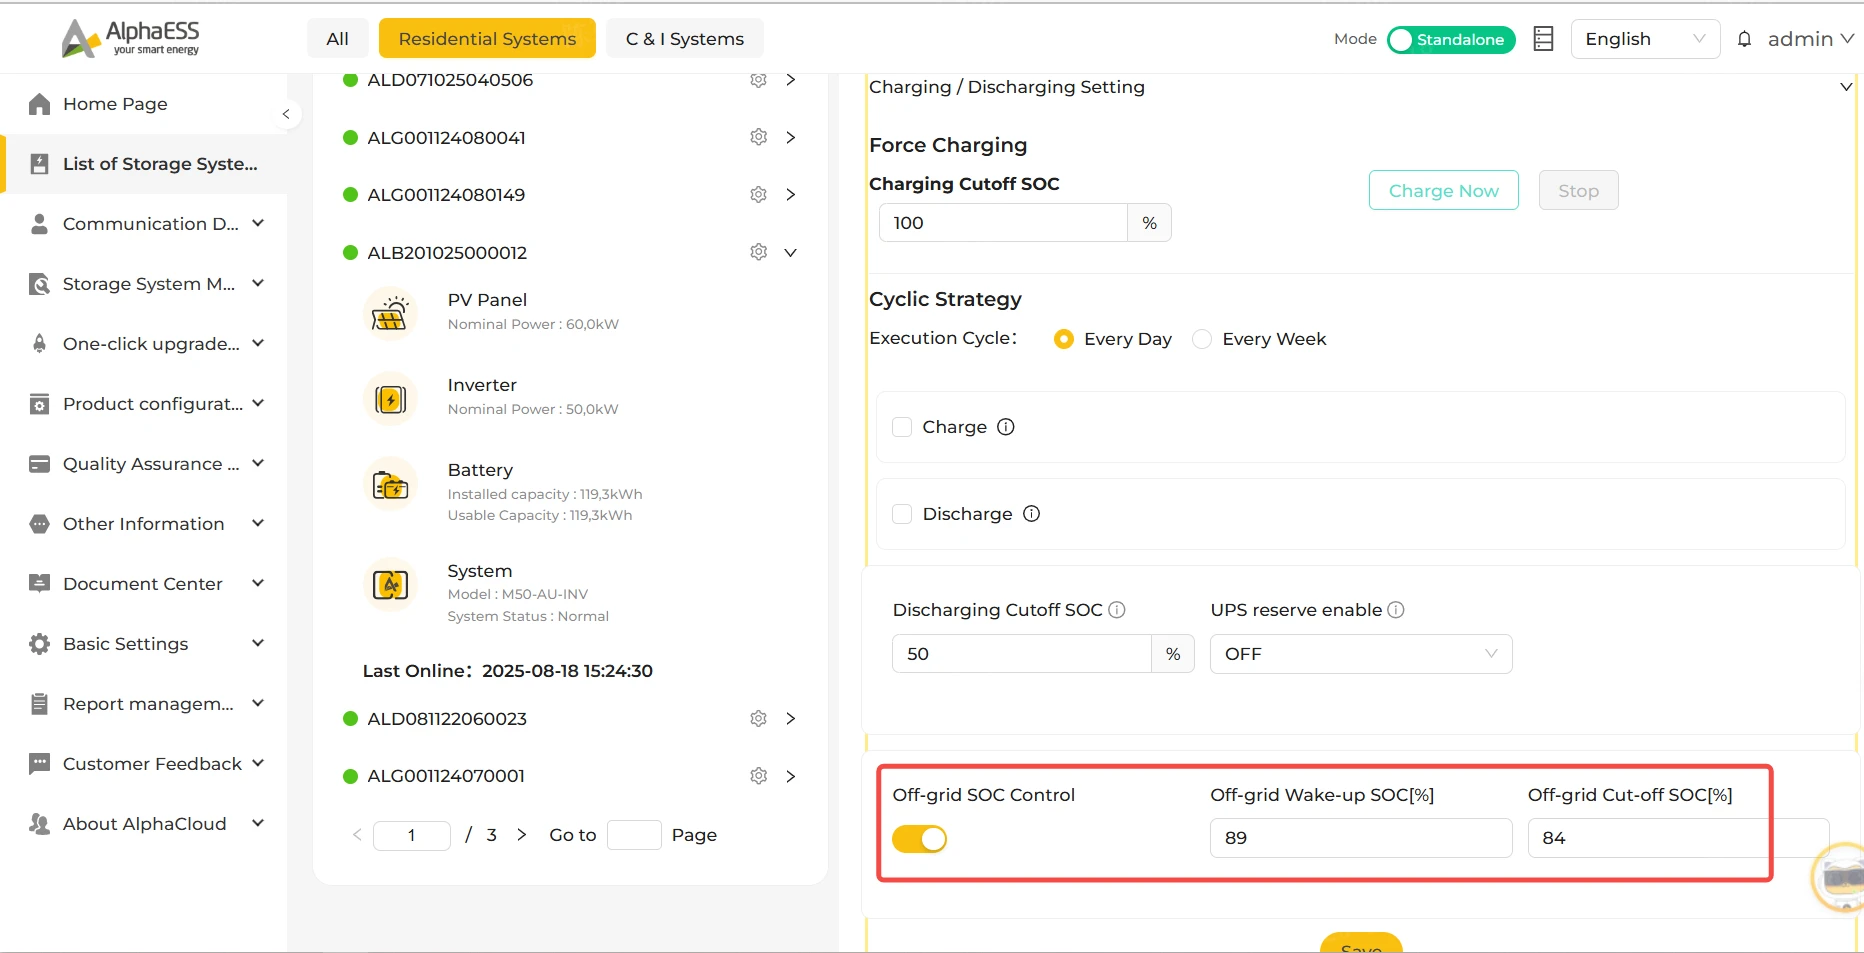
Task: Click the Quality Assurance card icon
Action: click(x=39, y=464)
